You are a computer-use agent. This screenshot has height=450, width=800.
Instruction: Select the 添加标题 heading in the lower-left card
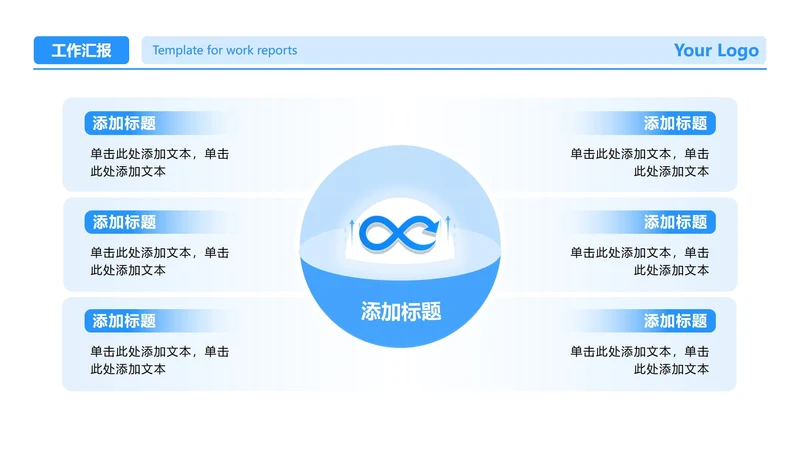pos(124,321)
